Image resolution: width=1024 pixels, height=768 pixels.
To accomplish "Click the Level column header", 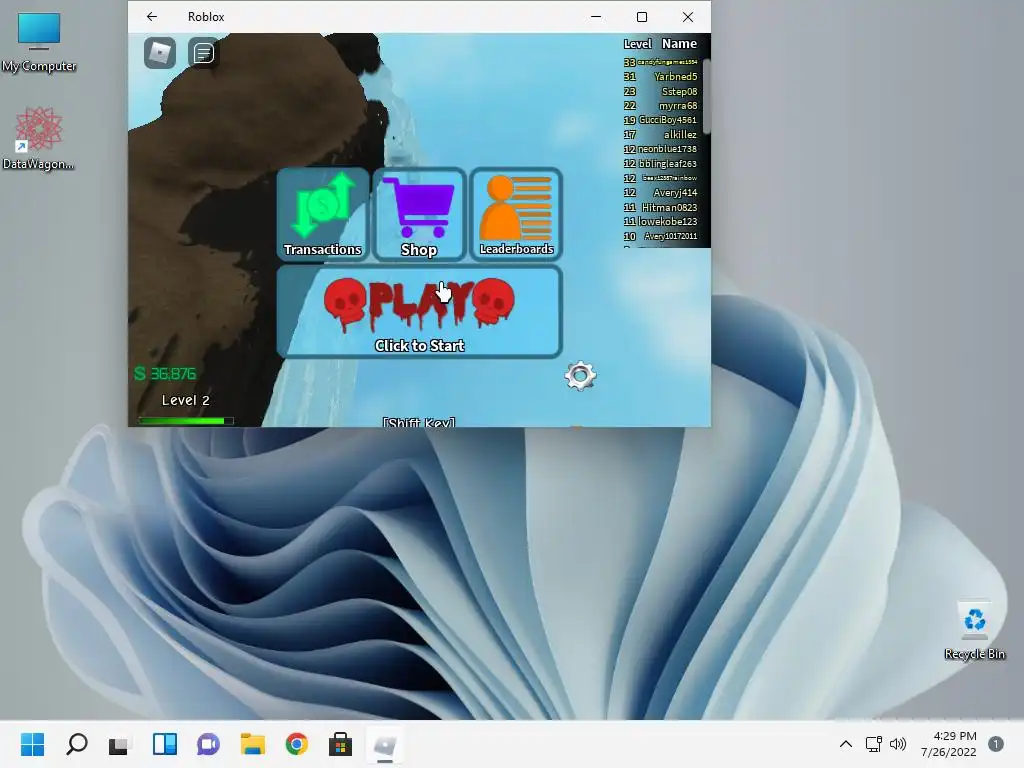I will pyautogui.click(x=637, y=44).
